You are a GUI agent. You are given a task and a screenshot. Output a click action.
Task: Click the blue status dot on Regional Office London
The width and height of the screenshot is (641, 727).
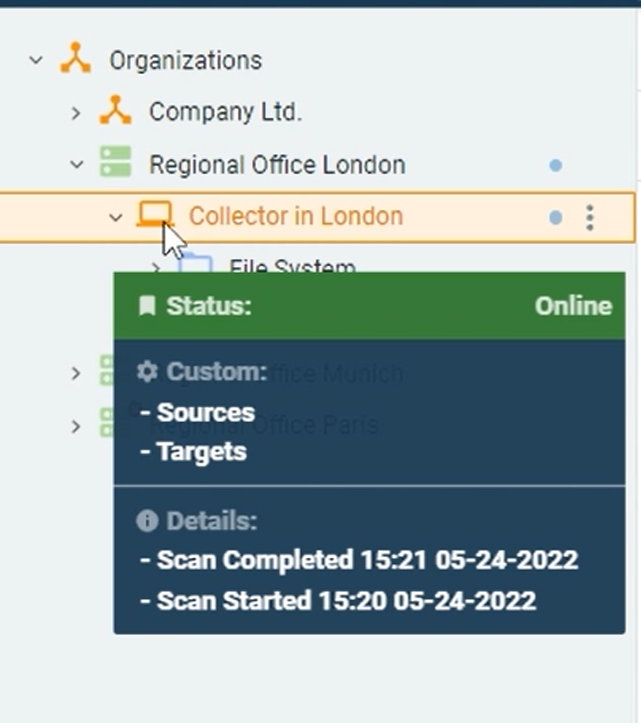pos(556,165)
